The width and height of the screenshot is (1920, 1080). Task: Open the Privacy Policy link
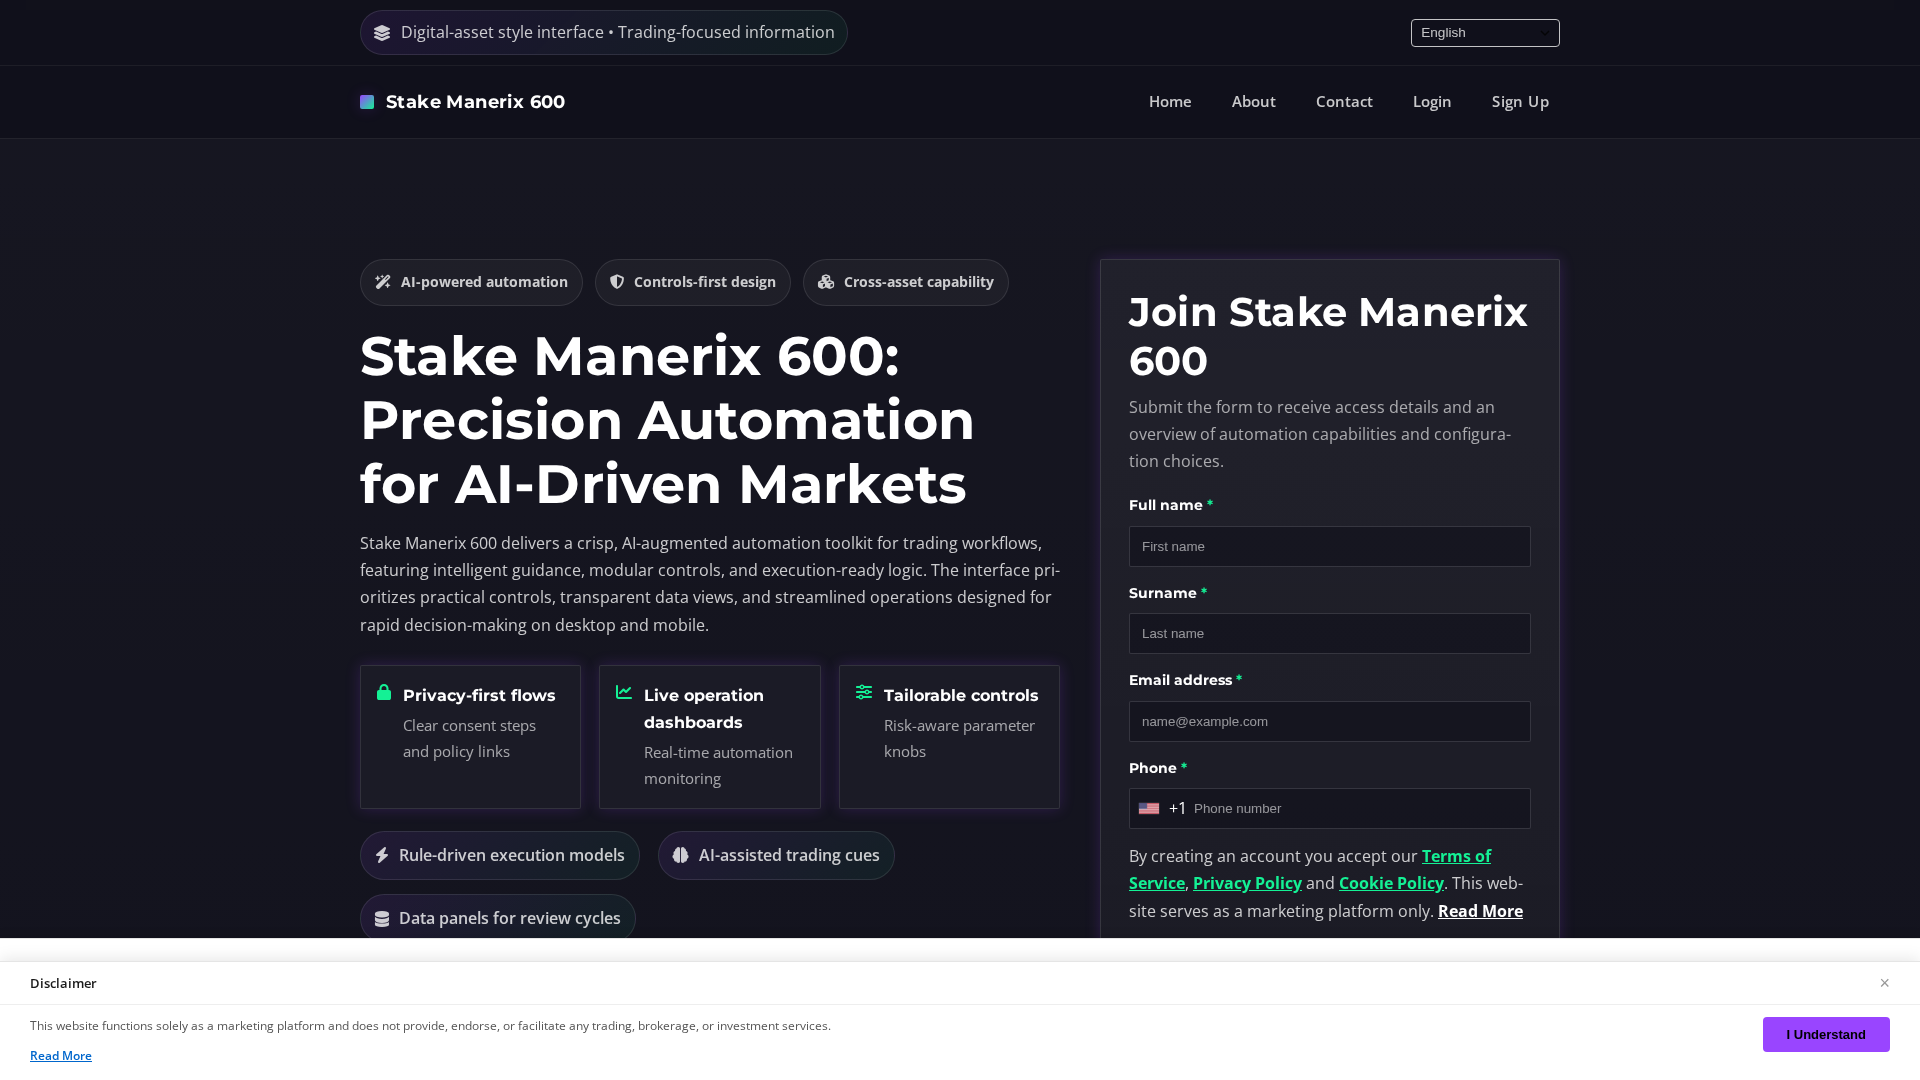point(1247,883)
